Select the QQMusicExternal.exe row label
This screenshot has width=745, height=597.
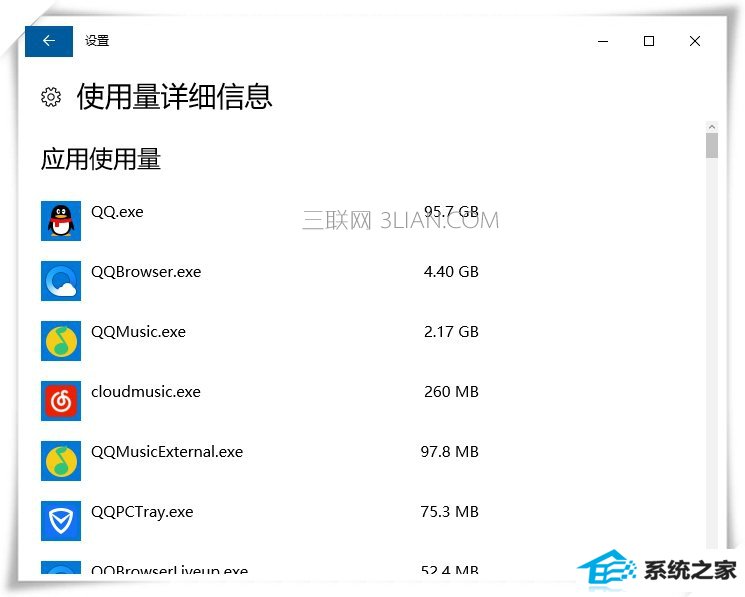pos(167,452)
